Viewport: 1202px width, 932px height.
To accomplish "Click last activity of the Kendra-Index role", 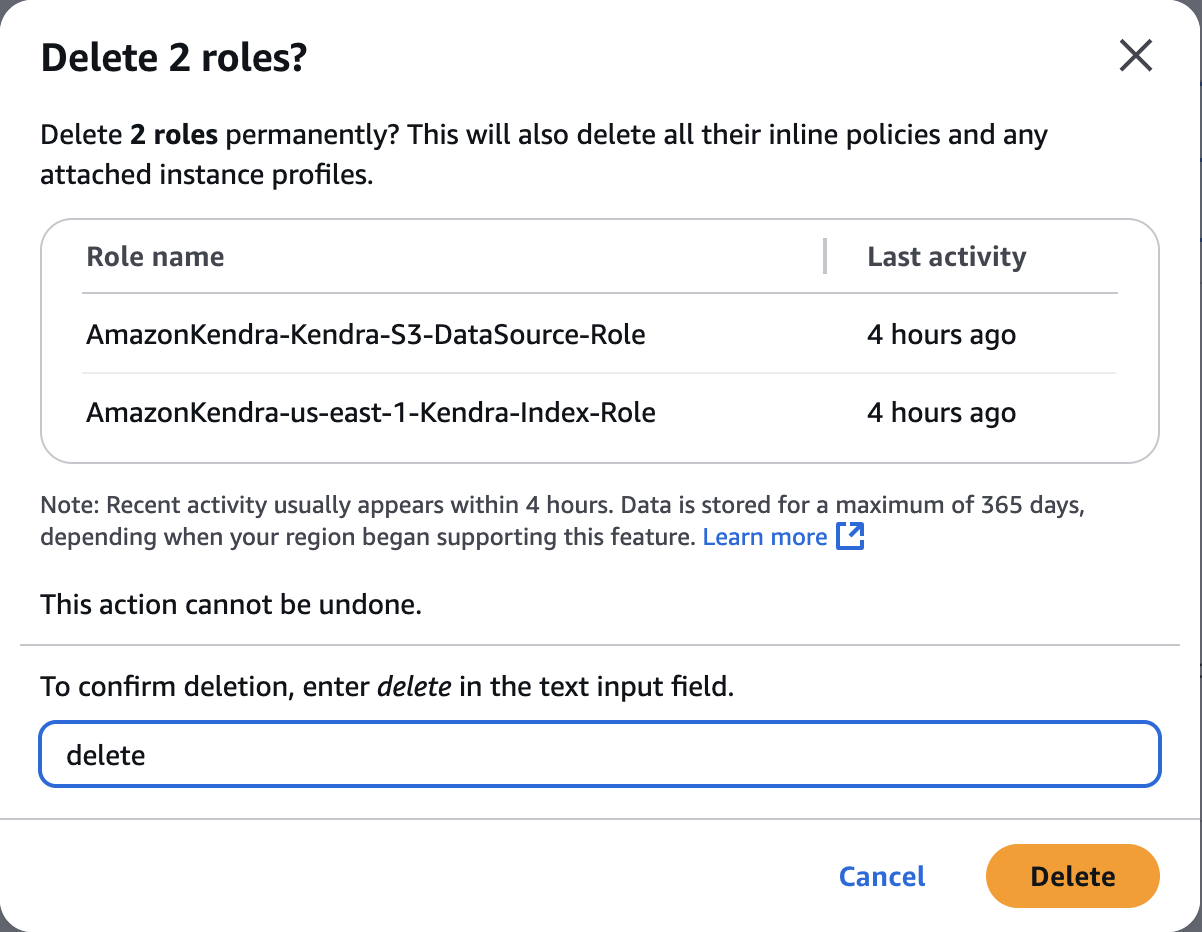I will [x=941, y=412].
